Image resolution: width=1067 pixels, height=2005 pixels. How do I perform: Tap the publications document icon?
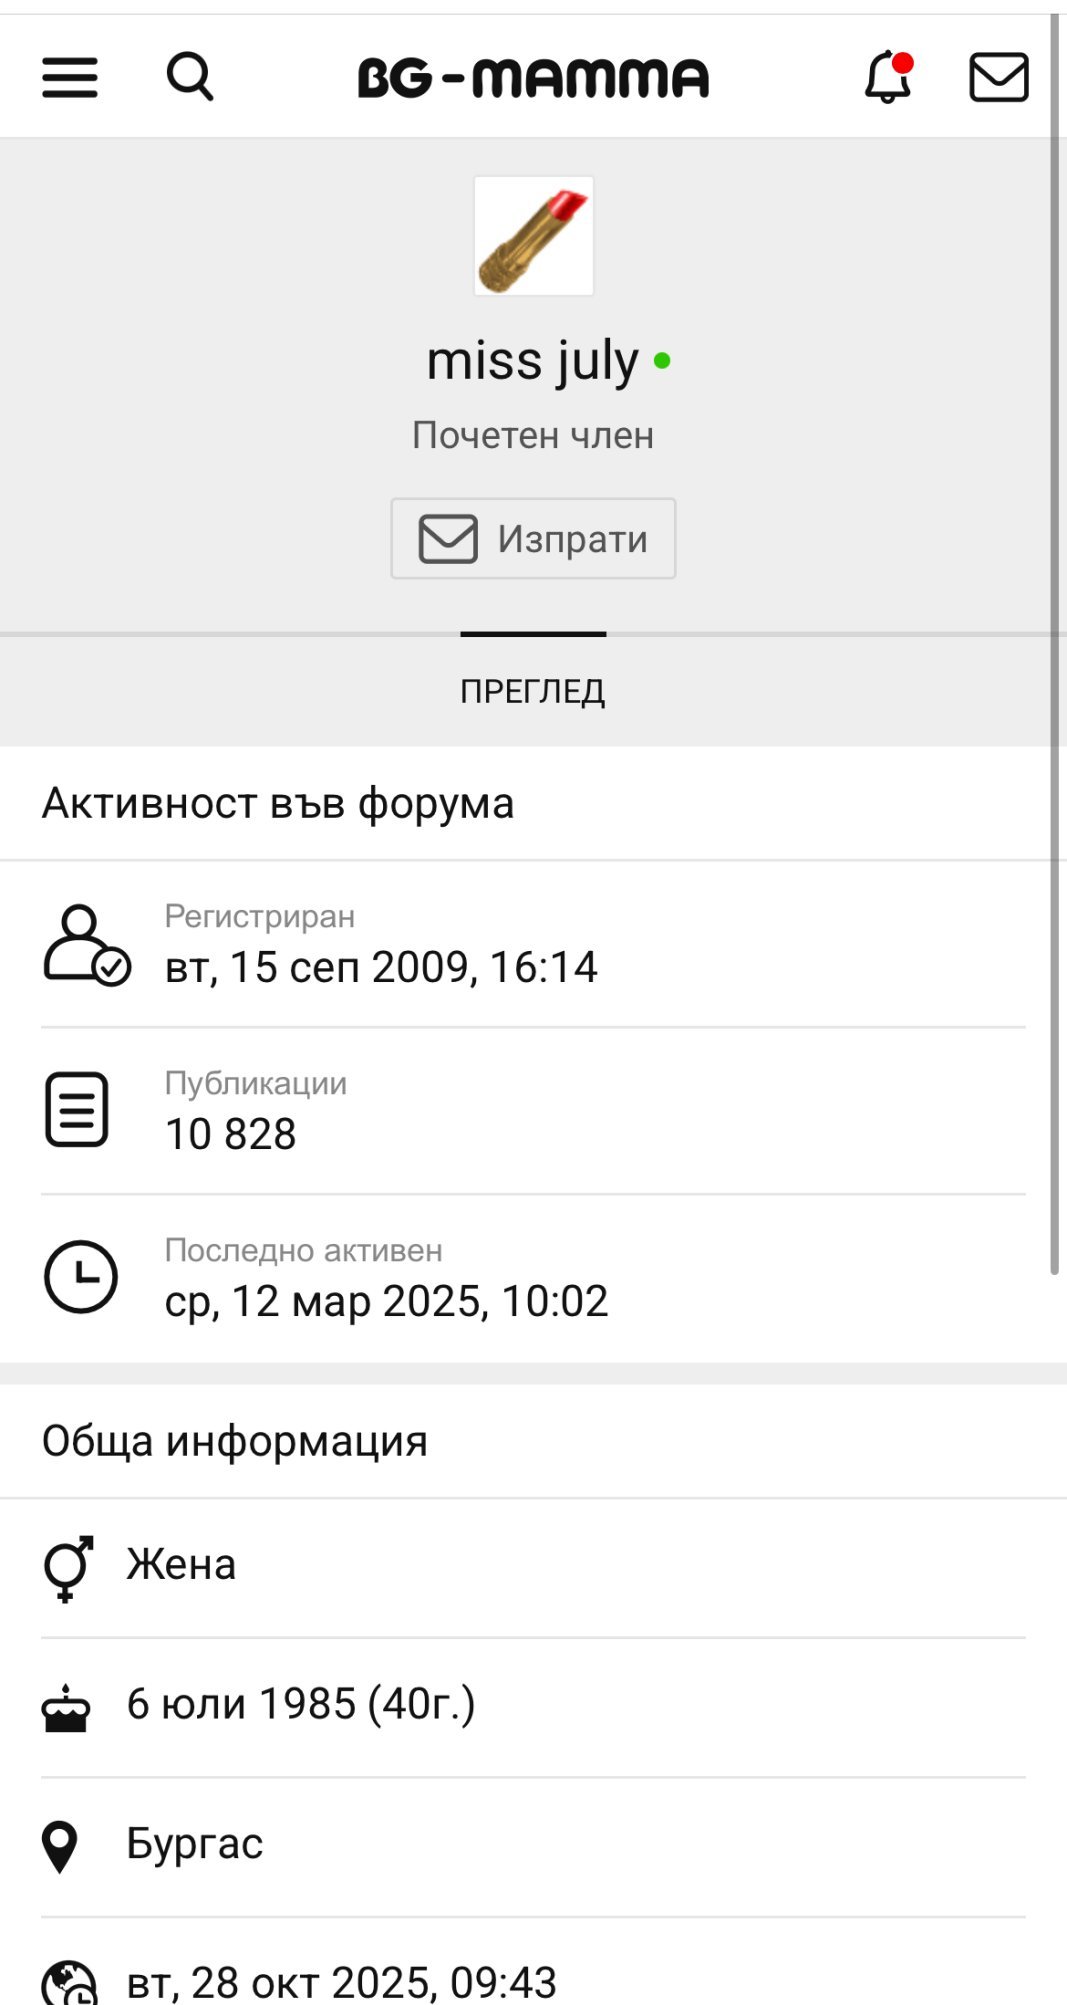pos(76,1110)
